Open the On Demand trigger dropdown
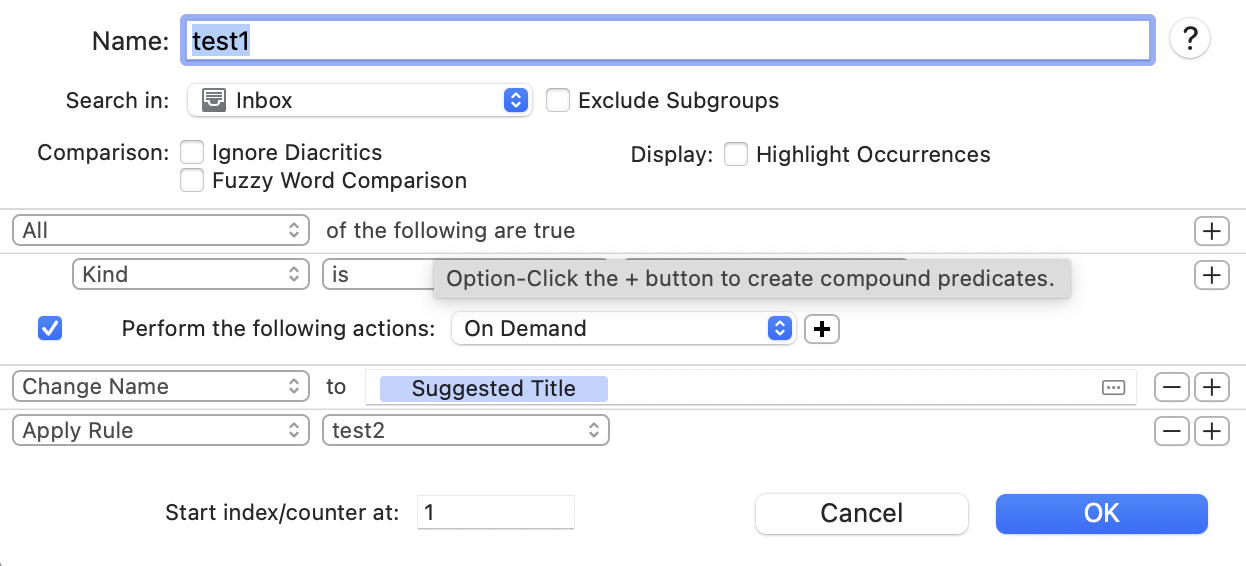This screenshot has height=566, width=1246. pos(623,329)
